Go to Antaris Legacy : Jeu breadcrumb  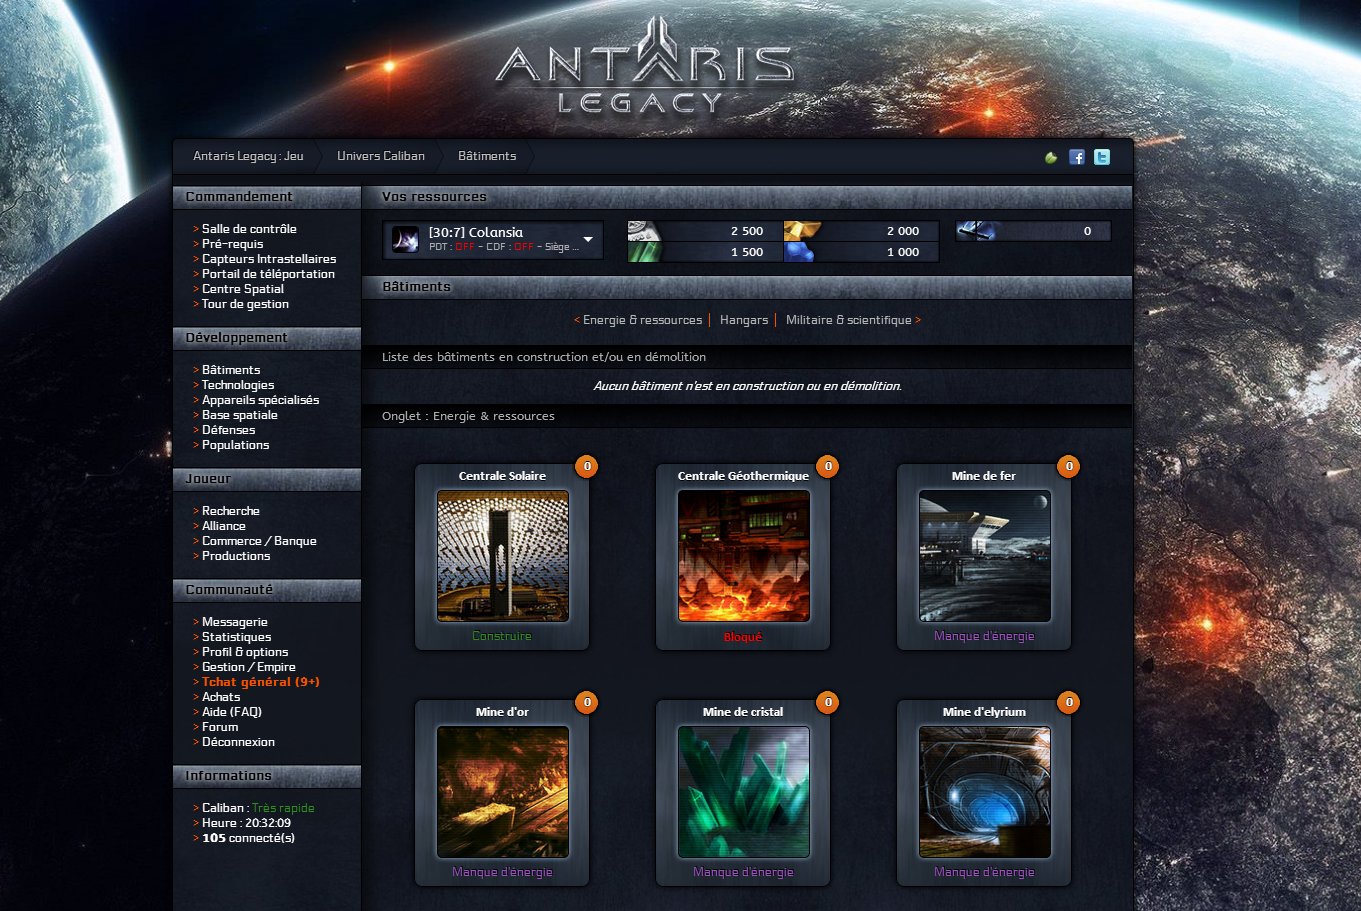(x=248, y=156)
